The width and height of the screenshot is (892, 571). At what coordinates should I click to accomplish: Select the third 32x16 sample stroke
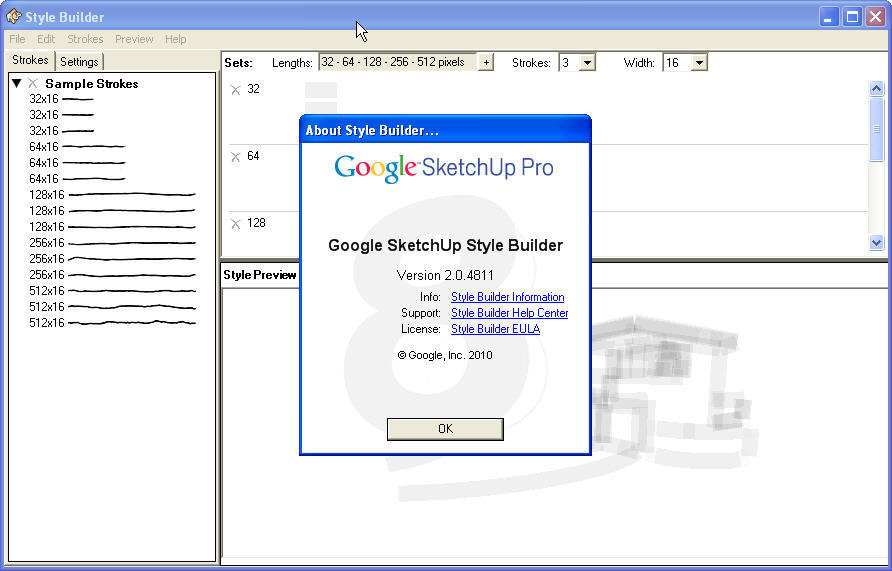pyautogui.click(x=61, y=131)
